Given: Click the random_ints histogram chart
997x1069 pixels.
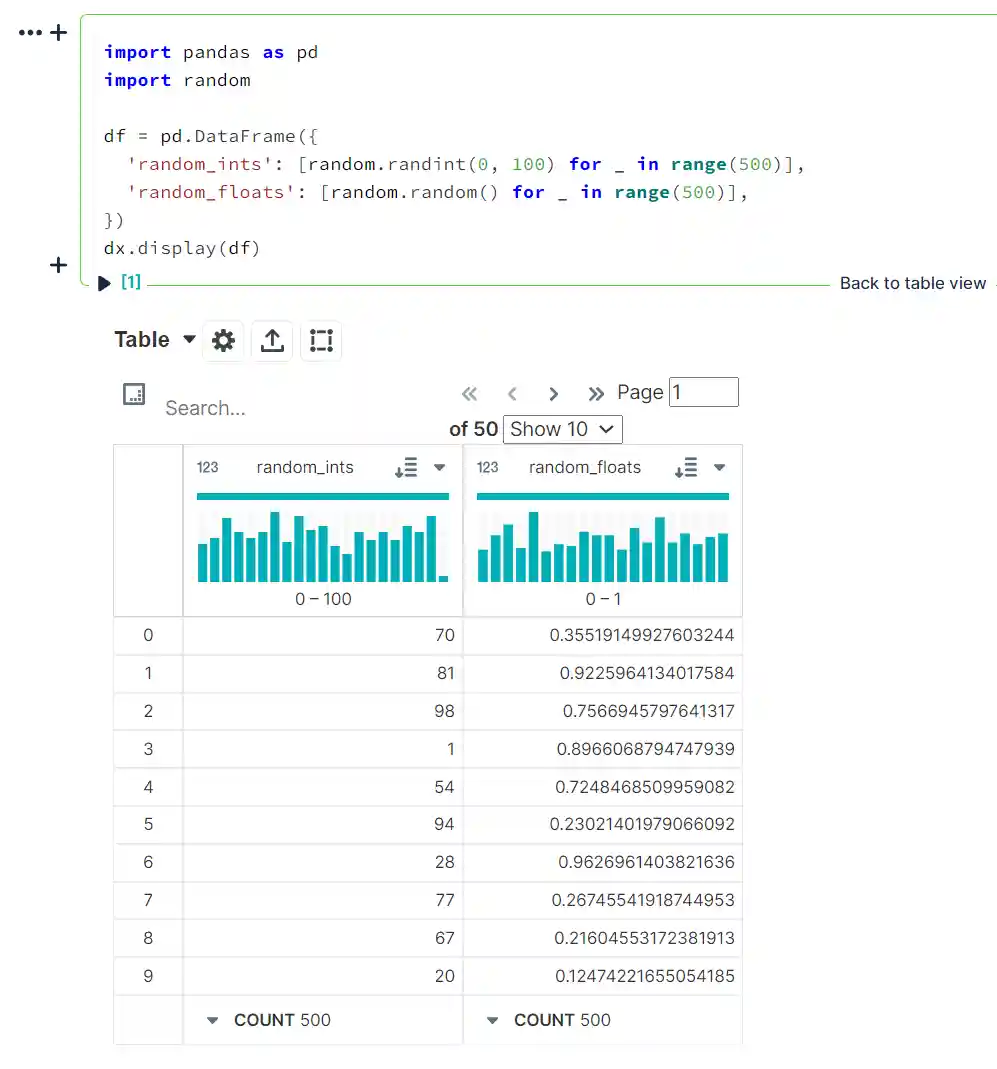Looking at the screenshot, I should pos(323,547).
